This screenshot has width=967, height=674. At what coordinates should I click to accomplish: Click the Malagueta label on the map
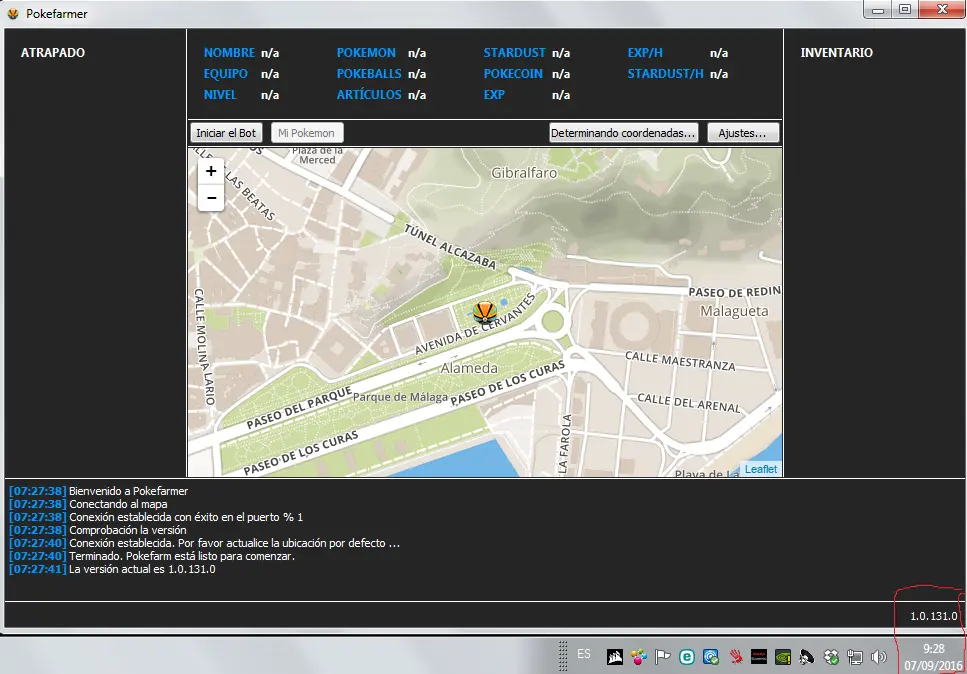coord(735,311)
